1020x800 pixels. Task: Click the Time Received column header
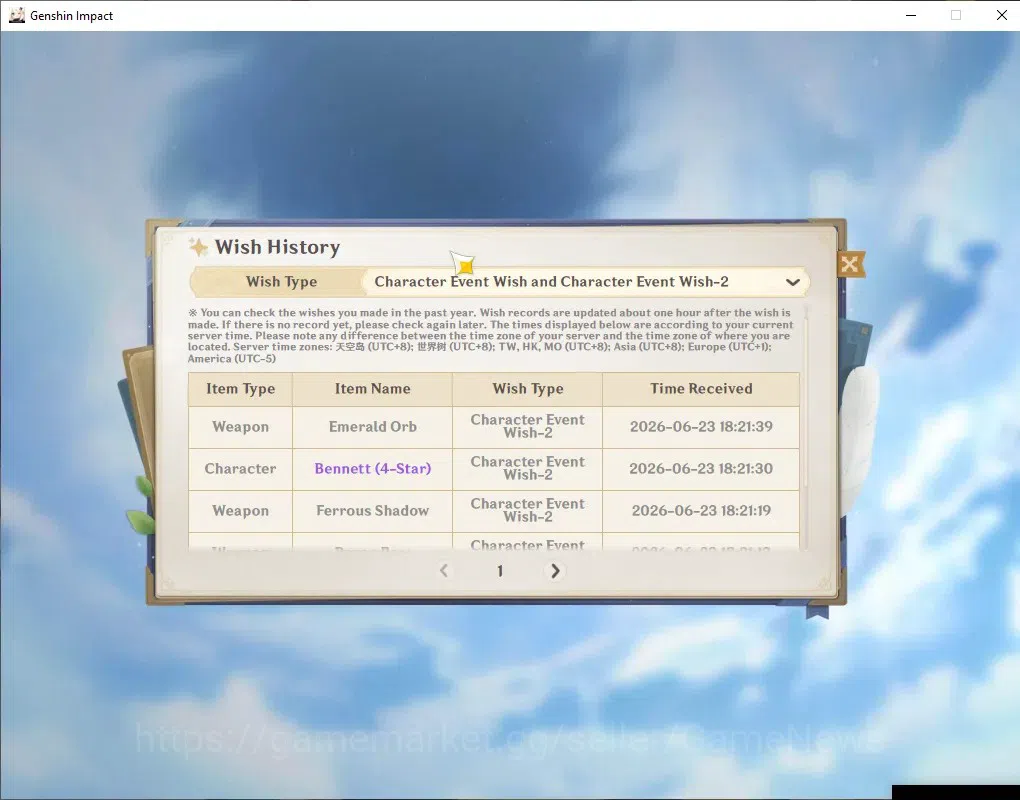(701, 389)
